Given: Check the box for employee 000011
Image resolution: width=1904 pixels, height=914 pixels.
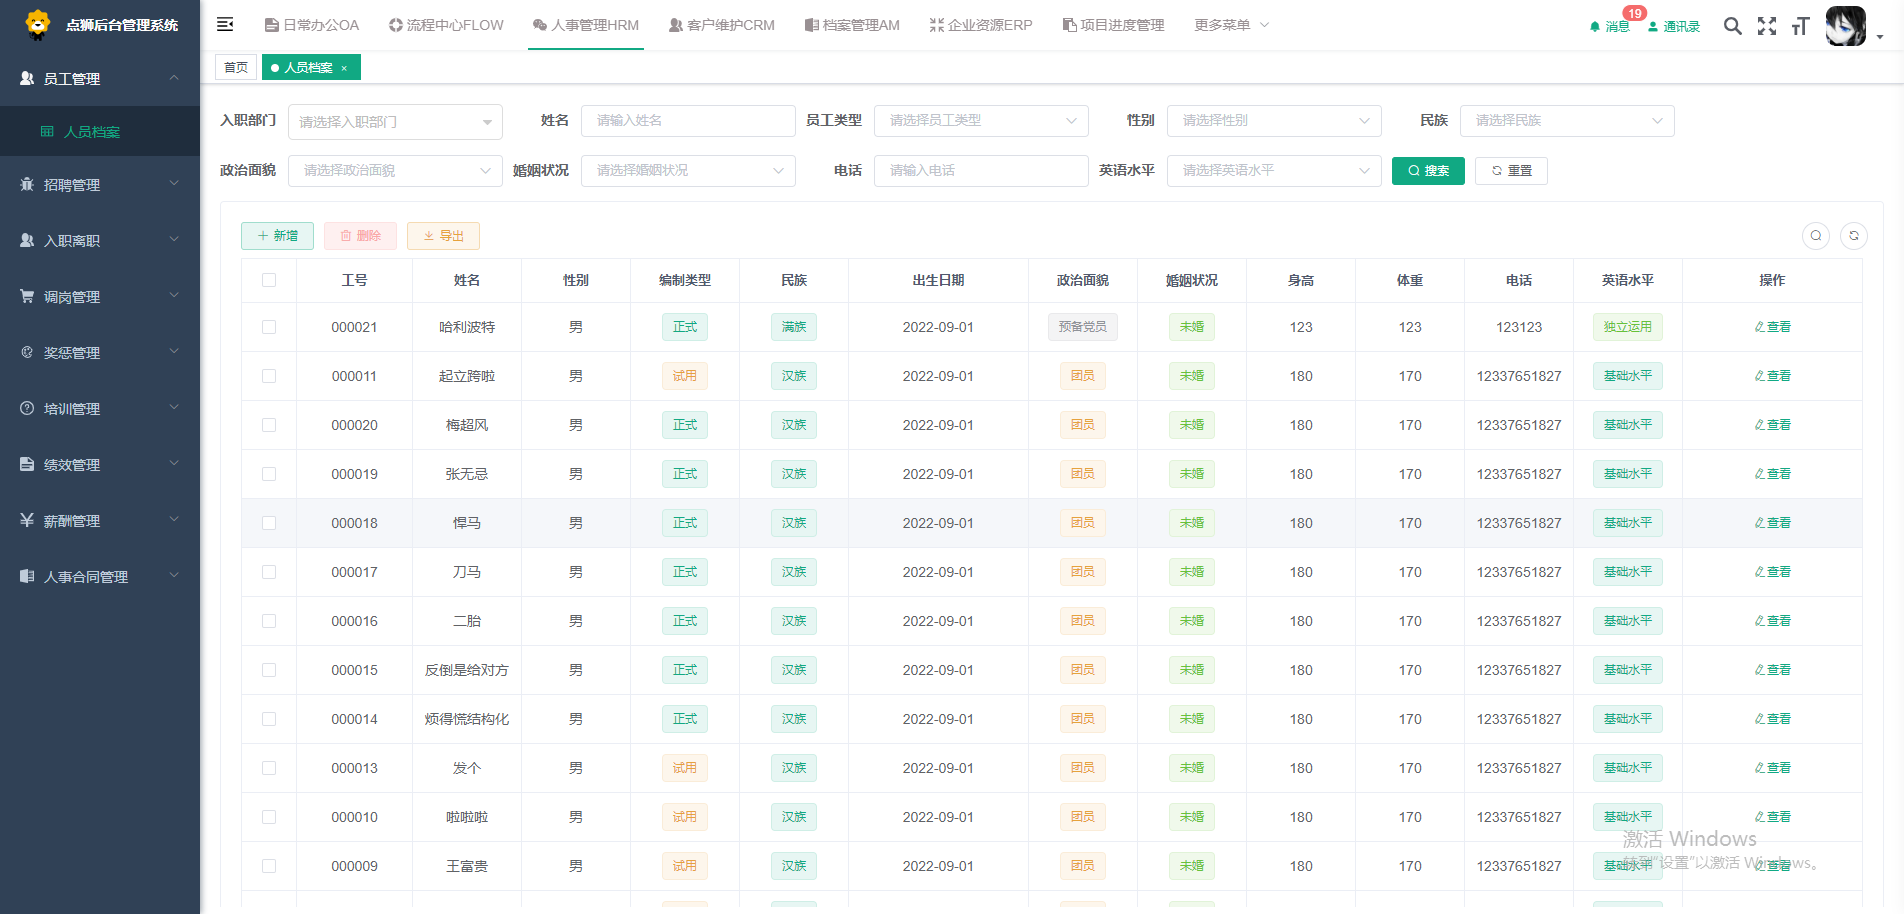Looking at the screenshot, I should point(269,376).
